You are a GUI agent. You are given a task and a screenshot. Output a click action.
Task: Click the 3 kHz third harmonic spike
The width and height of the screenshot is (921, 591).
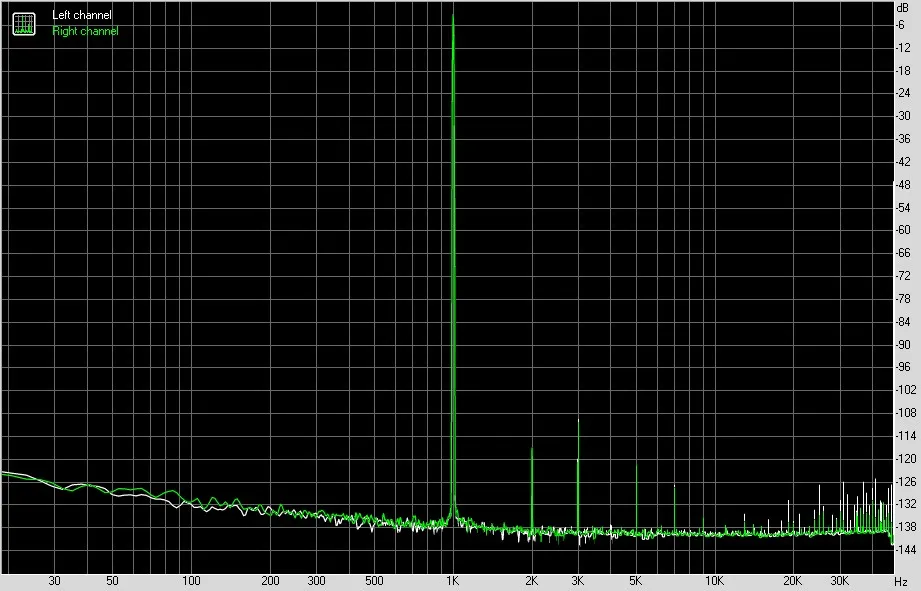pos(579,476)
